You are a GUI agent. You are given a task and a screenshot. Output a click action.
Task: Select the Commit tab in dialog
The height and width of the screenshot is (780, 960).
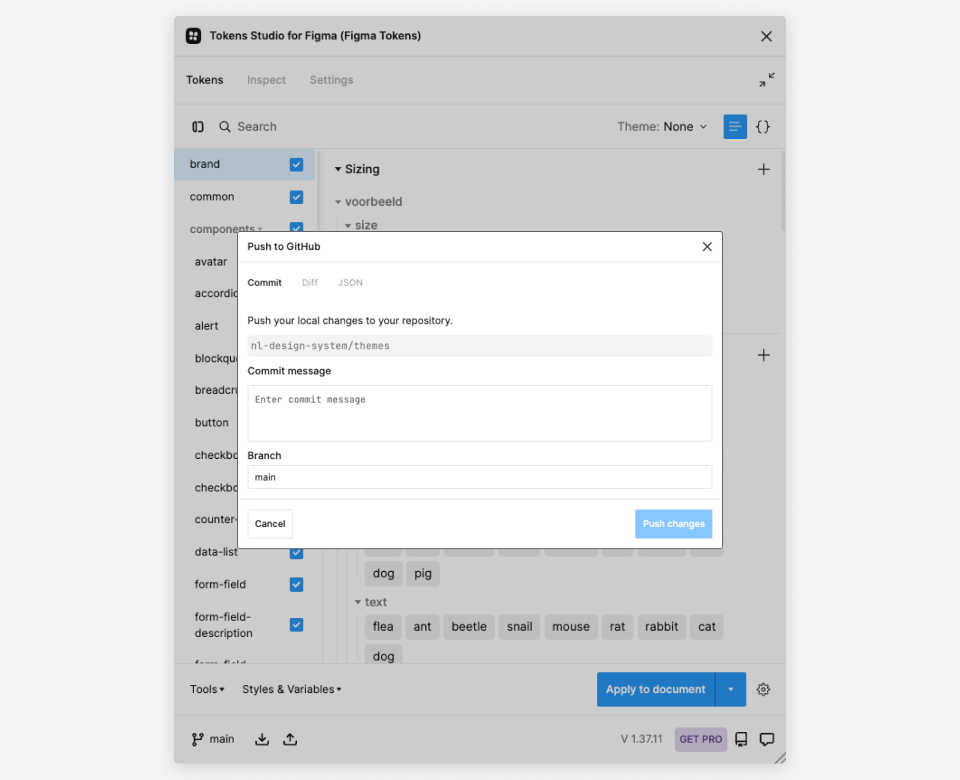click(264, 282)
